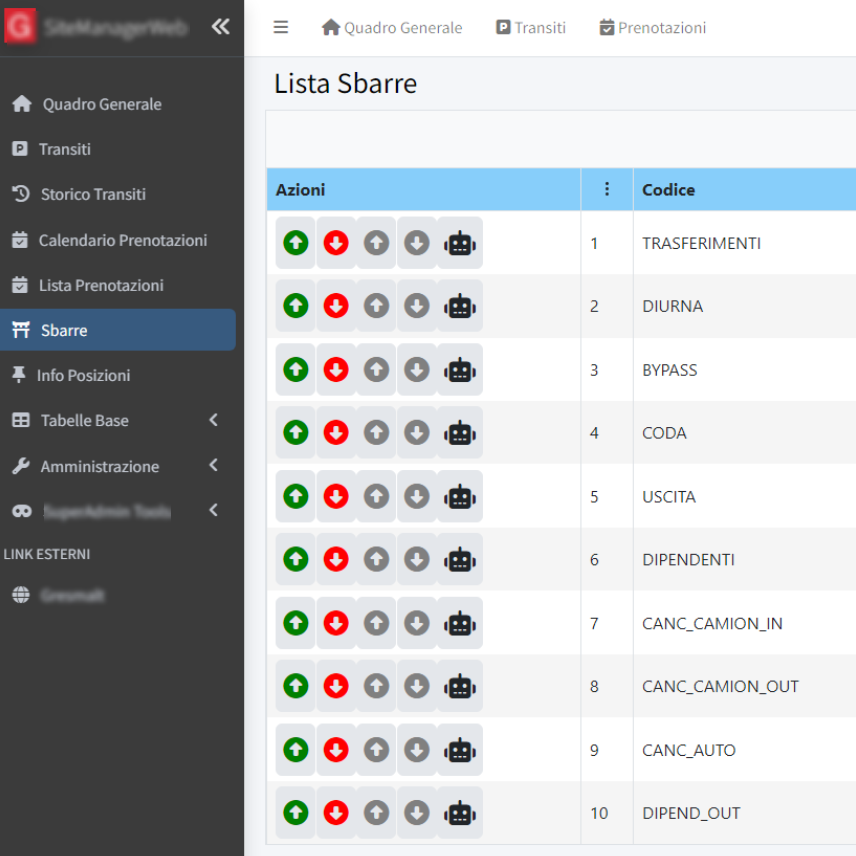Click robot icon in DIPEND_OUT row
This screenshot has width=856, height=856.
[460, 813]
